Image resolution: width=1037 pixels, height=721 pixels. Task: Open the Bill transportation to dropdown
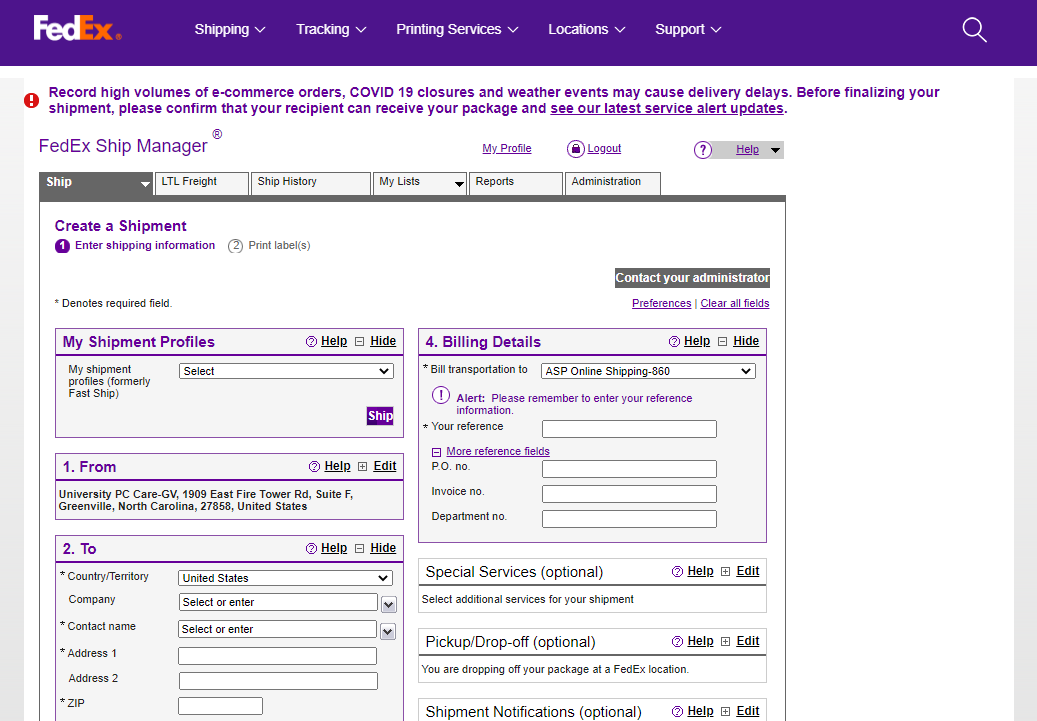(648, 371)
